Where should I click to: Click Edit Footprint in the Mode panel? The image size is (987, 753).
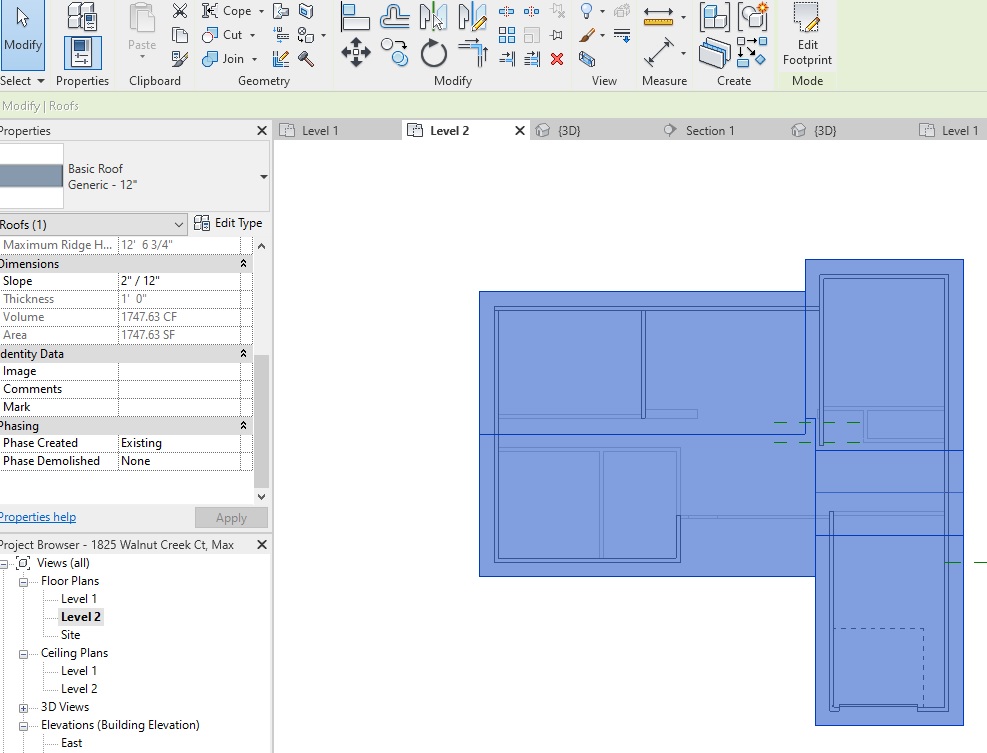[806, 38]
